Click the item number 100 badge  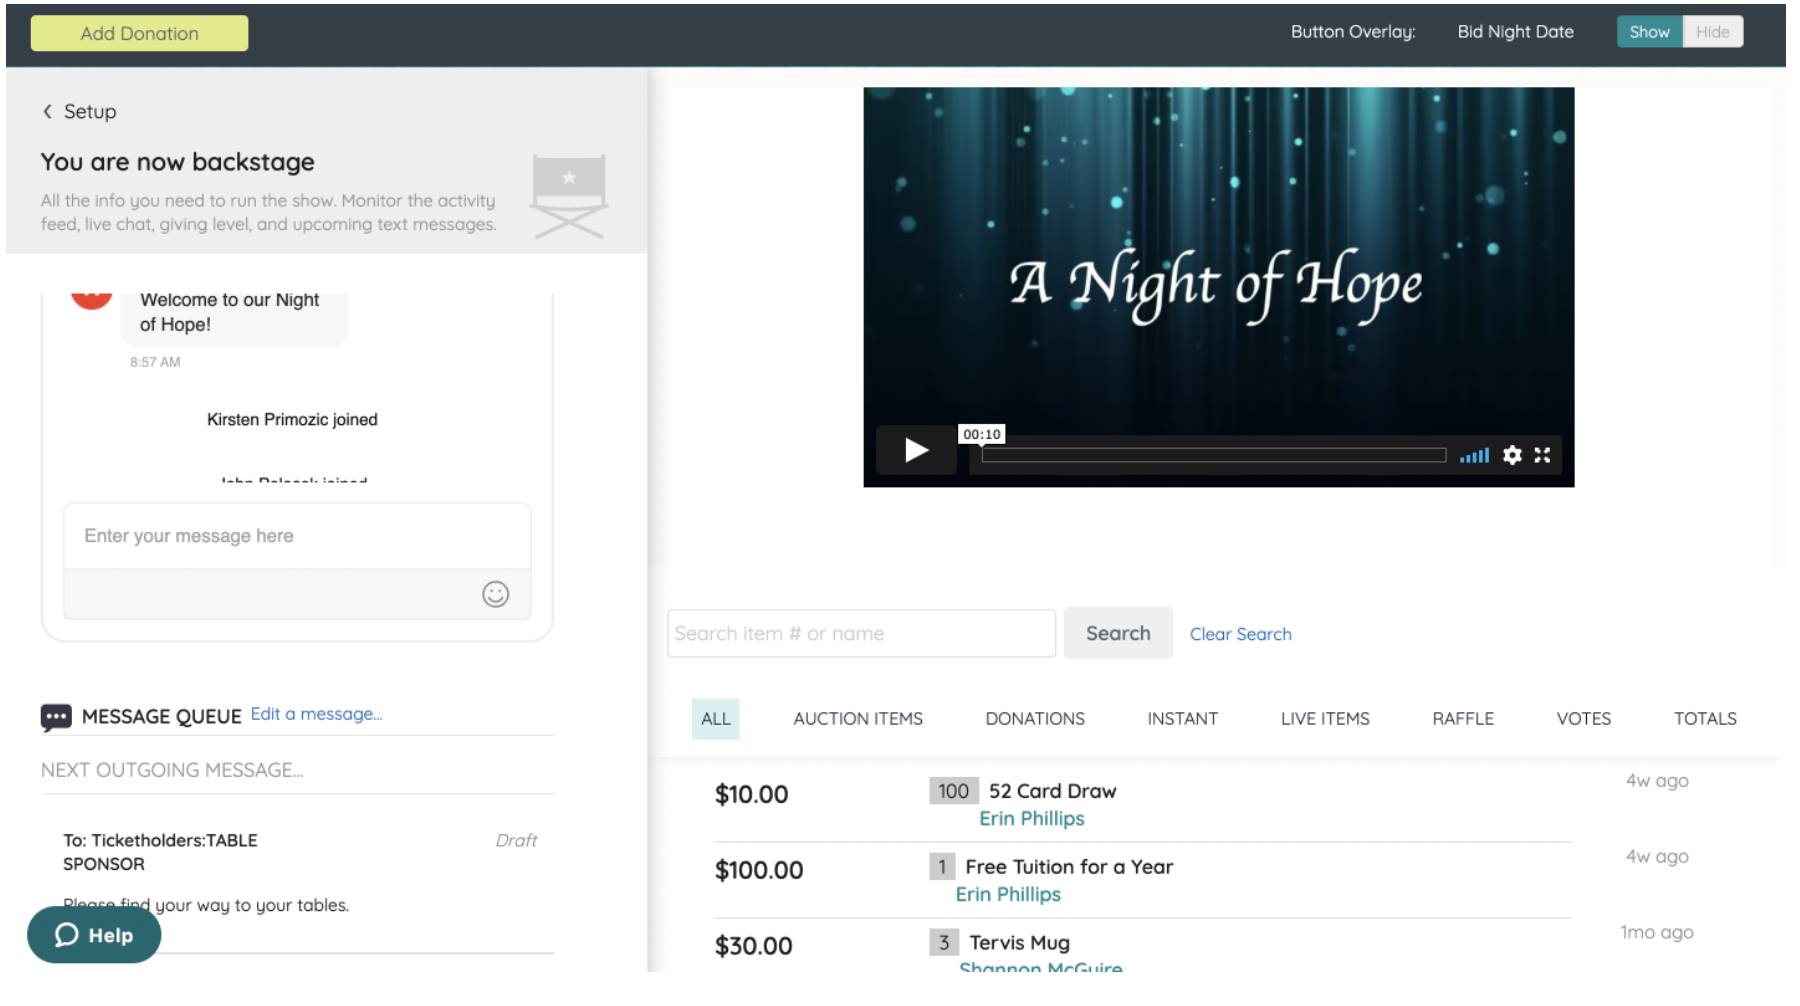(x=953, y=791)
